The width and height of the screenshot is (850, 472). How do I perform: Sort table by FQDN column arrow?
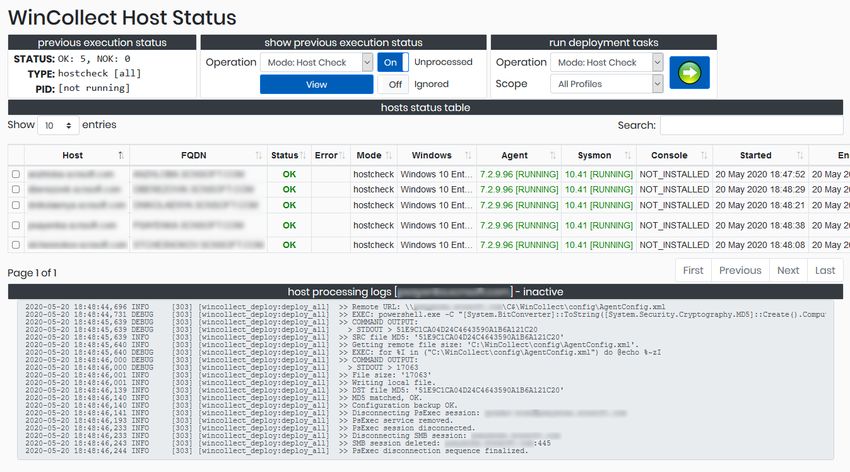pyautogui.click(x=259, y=156)
